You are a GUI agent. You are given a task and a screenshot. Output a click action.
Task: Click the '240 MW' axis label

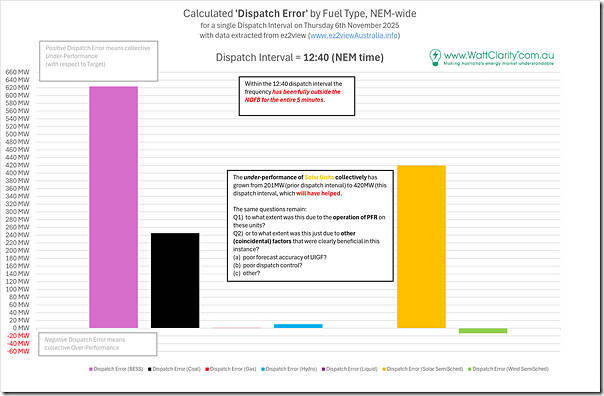coord(17,235)
